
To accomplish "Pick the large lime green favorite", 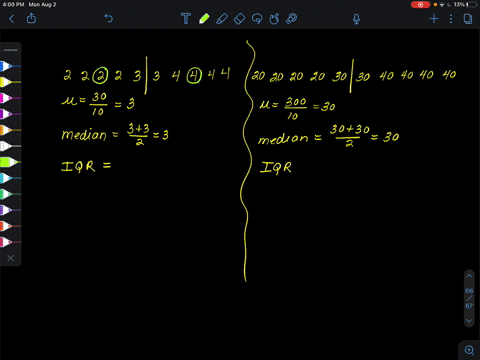I will (x=10, y=162).
